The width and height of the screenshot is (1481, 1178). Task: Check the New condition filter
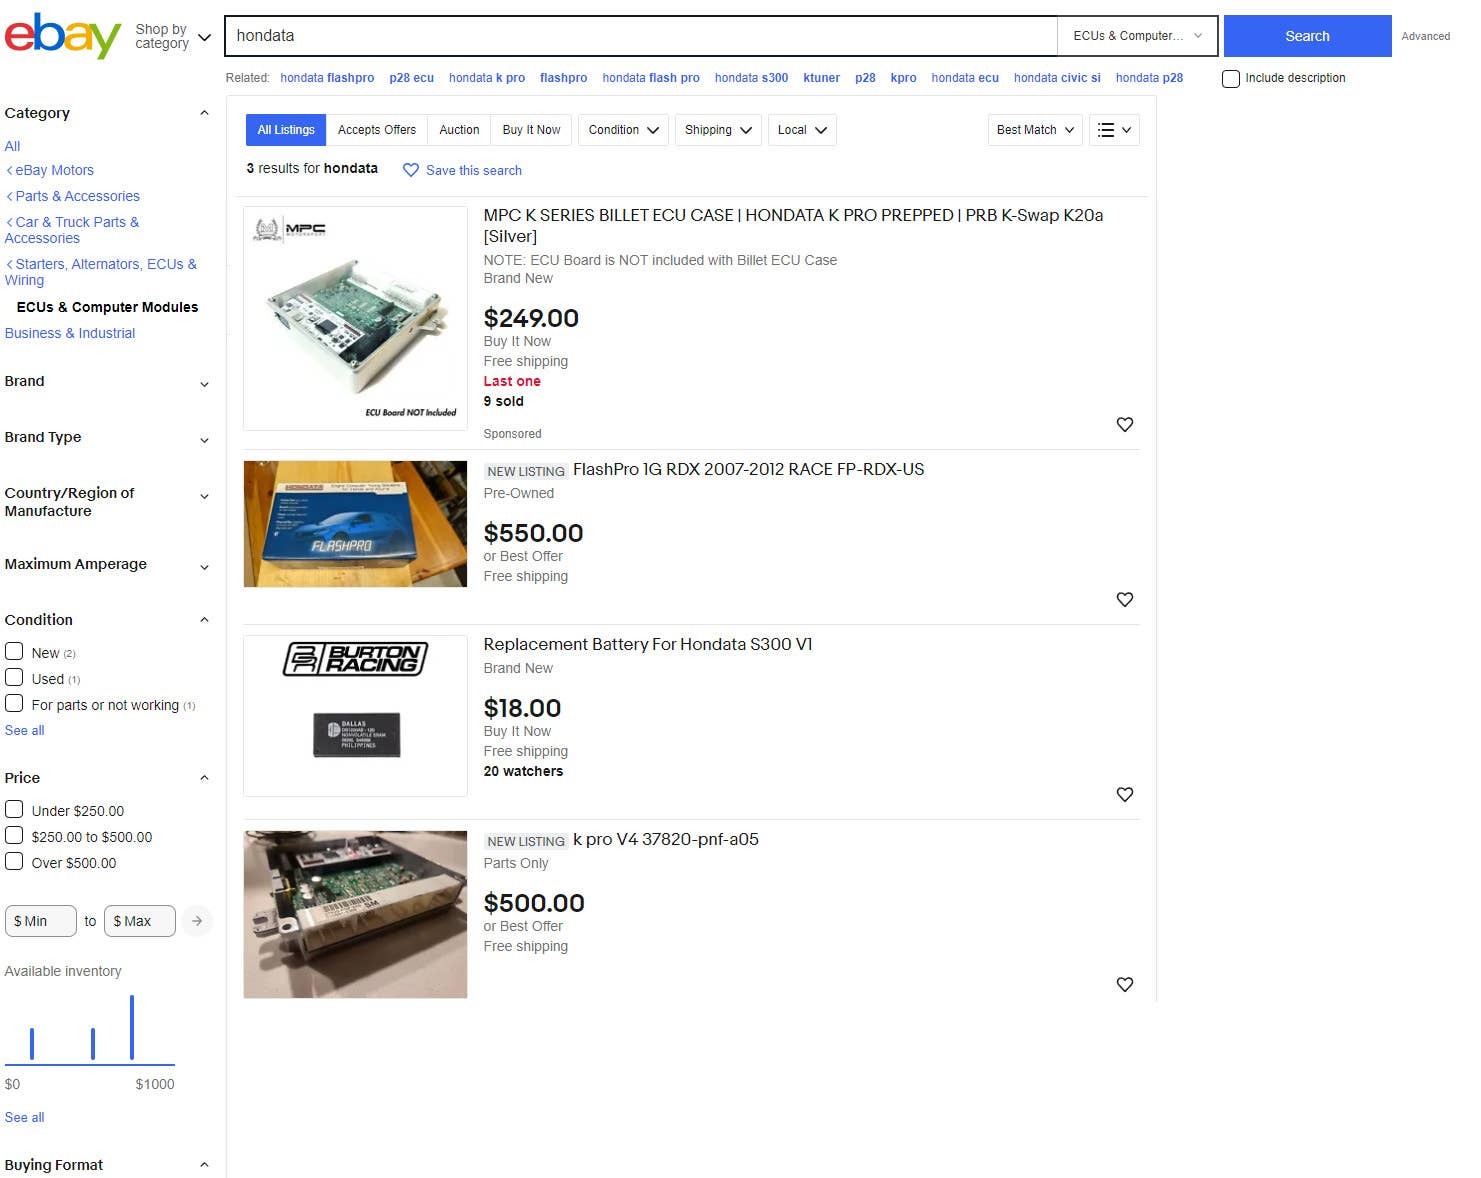[x=15, y=652]
